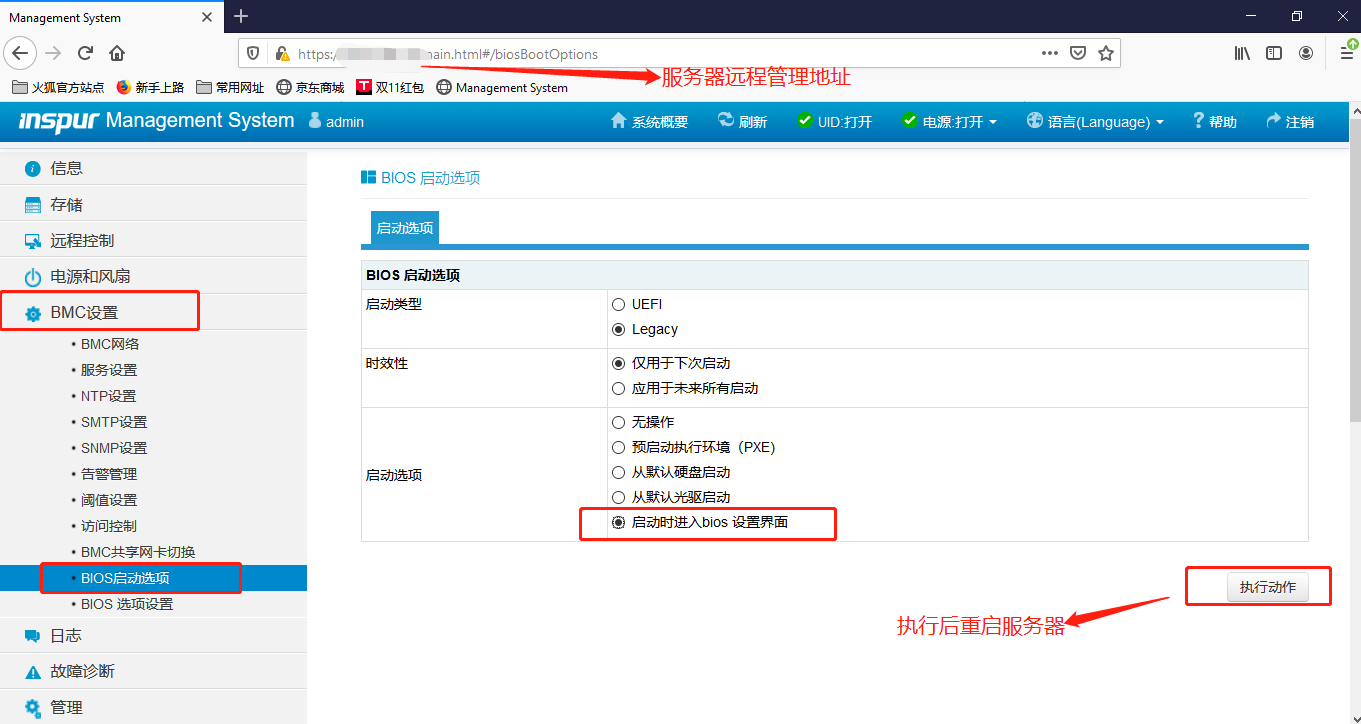Open BIOS 选项设置 submenu item

[127, 604]
